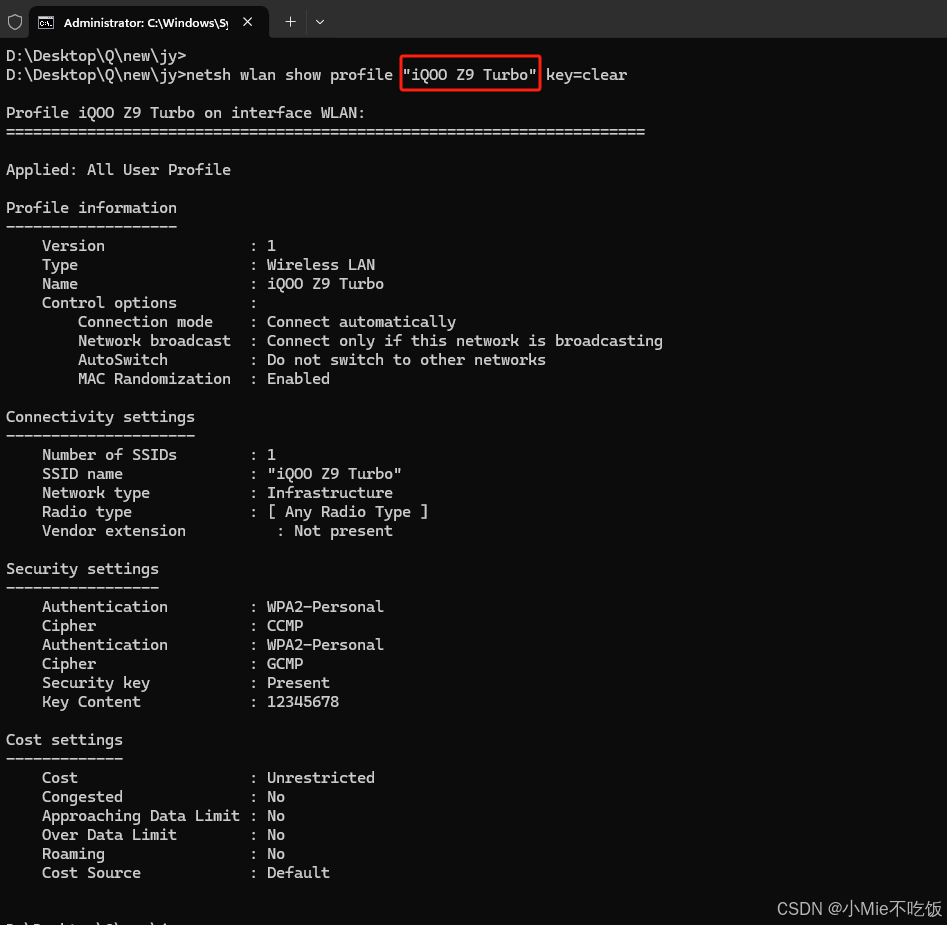Select the highlighted "iQOO Z9 Turbo" profile name
Viewport: 947px width, 925px height.
[470, 74]
